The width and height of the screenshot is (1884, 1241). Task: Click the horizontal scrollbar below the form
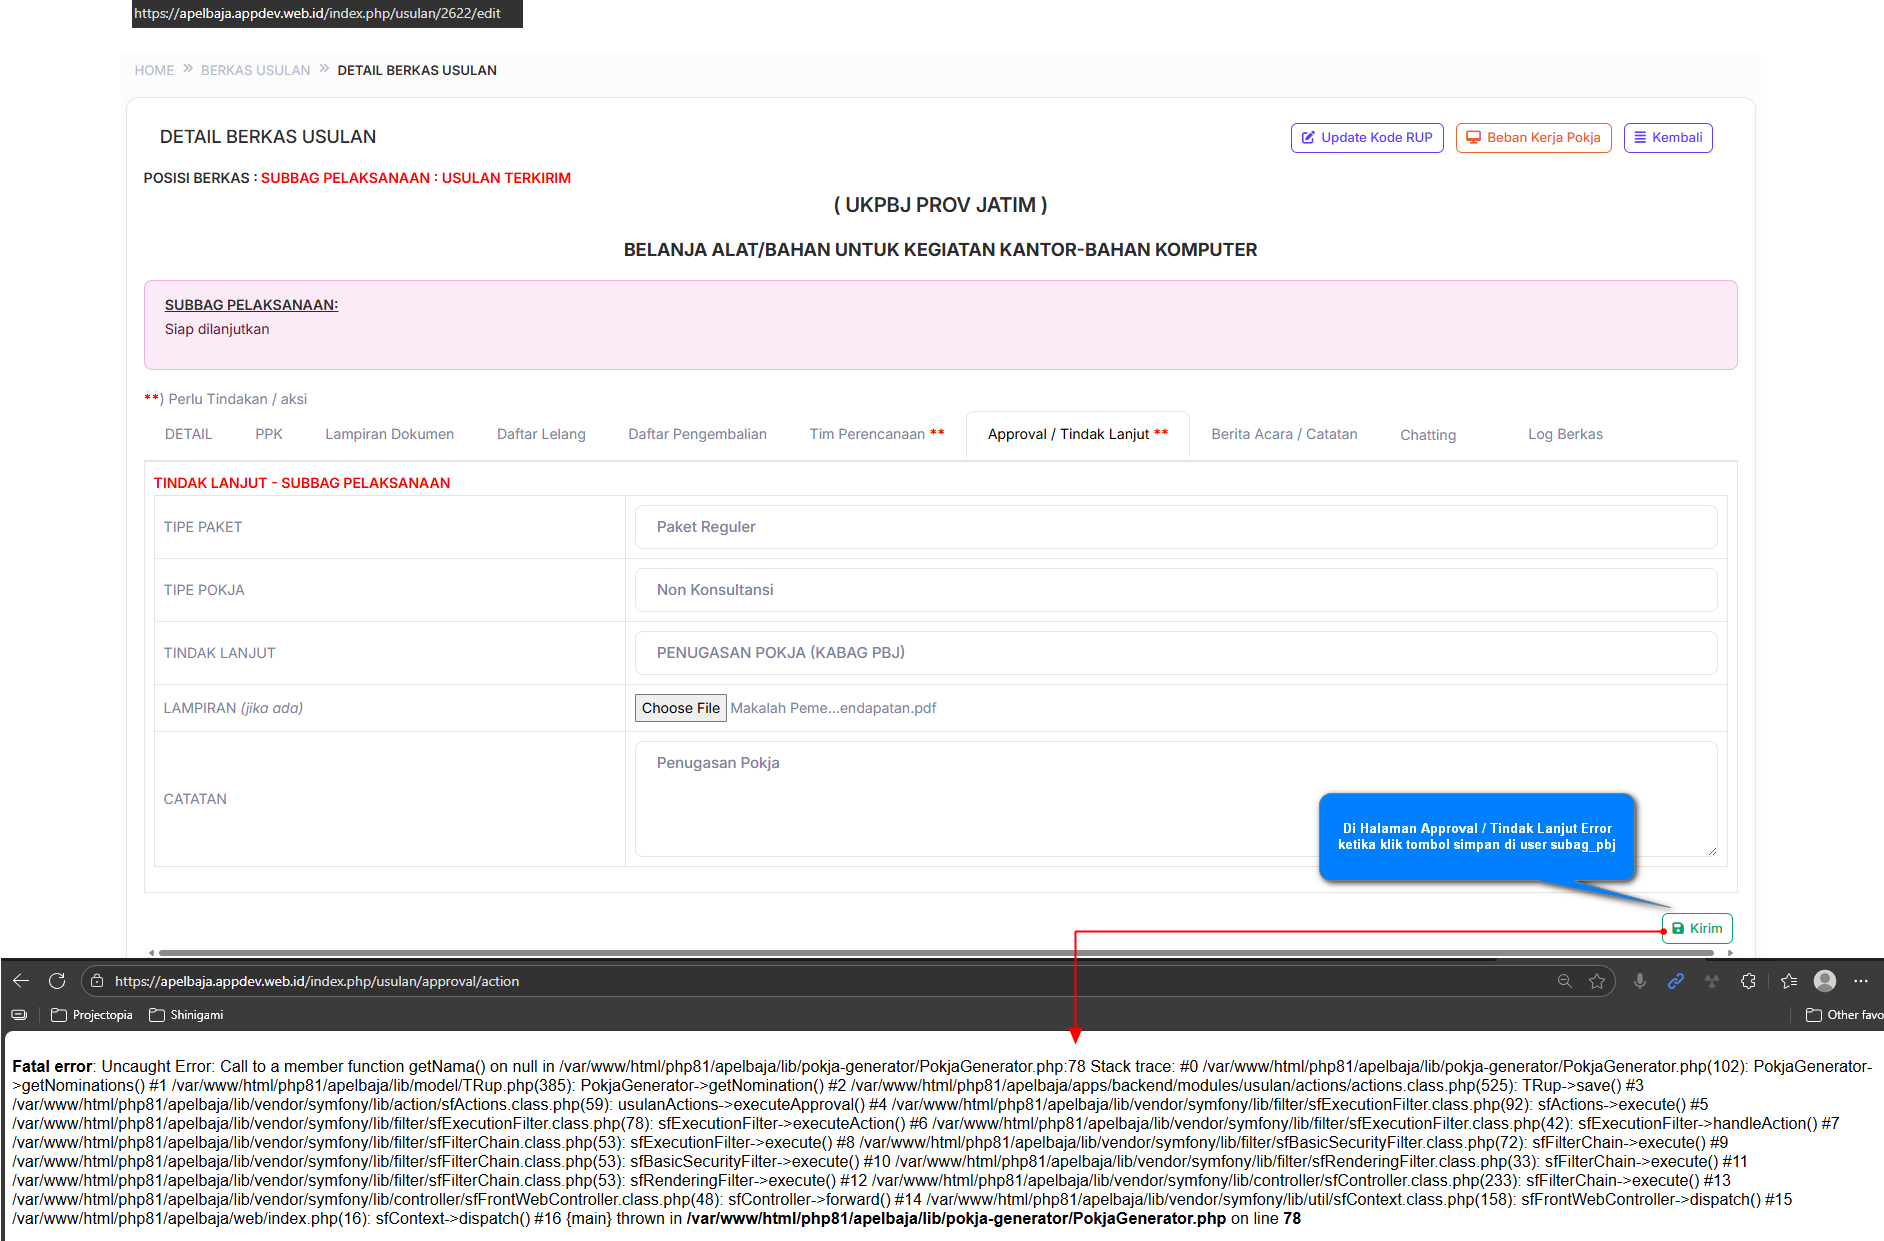click(936, 953)
